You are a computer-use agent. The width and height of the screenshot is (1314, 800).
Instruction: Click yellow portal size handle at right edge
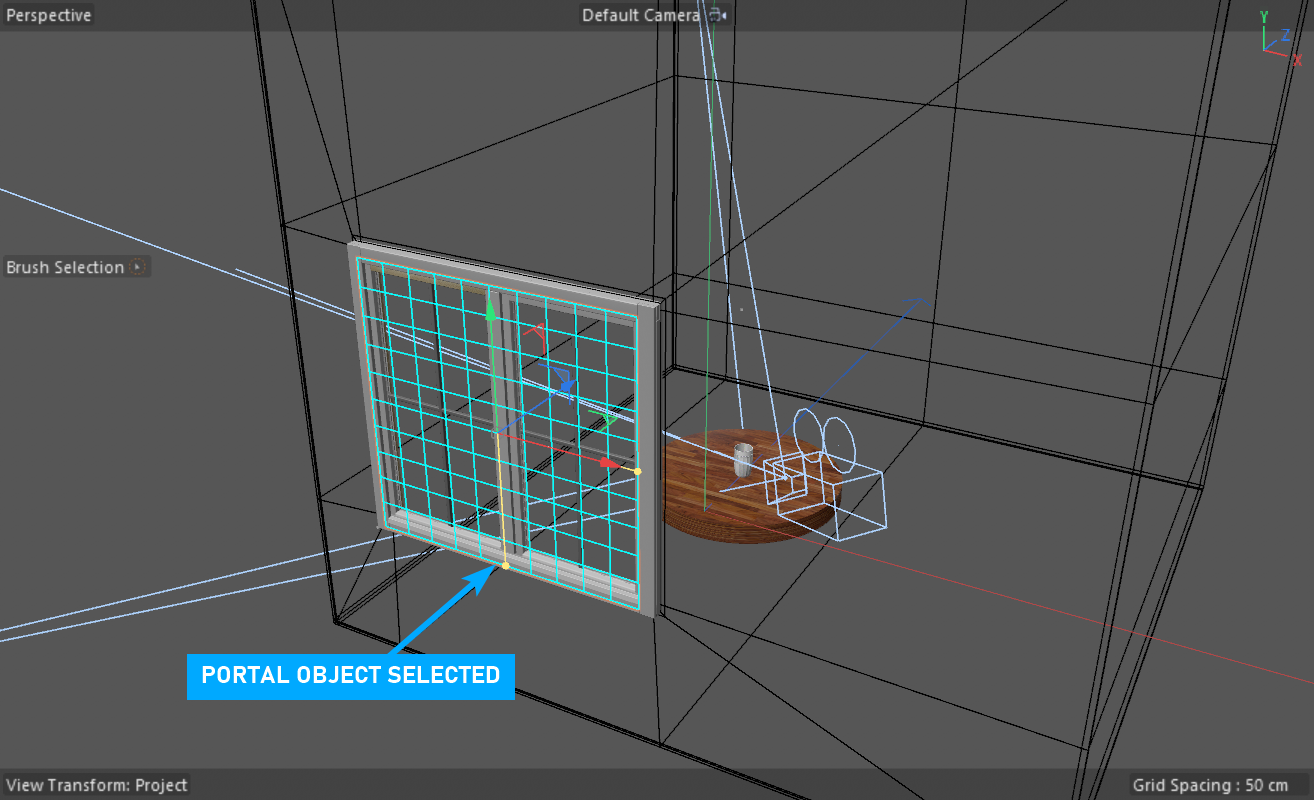tap(638, 471)
